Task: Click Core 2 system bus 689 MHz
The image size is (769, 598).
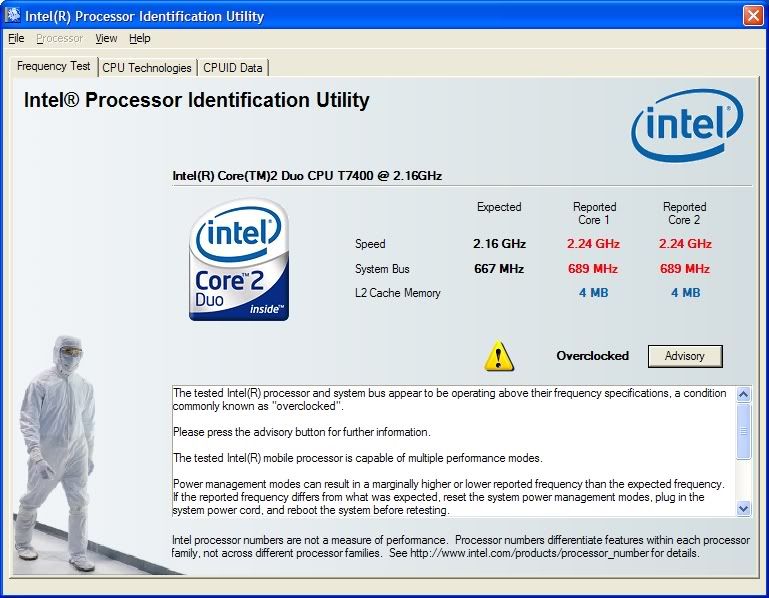Action: point(685,269)
